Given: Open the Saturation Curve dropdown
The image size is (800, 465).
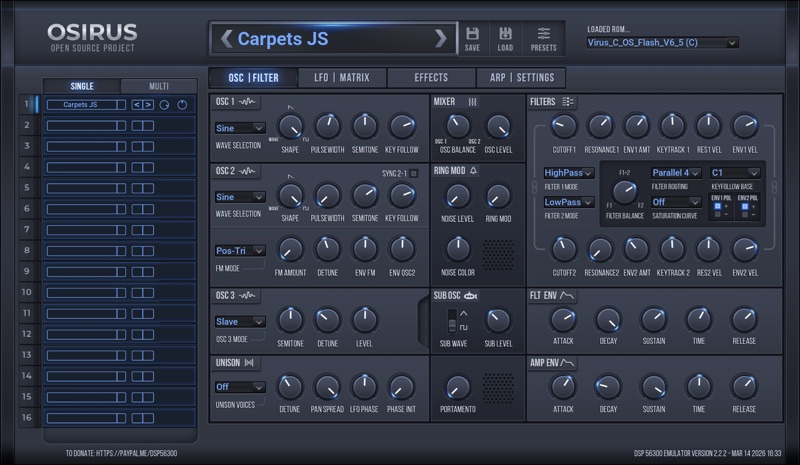Looking at the screenshot, I should click(676, 202).
